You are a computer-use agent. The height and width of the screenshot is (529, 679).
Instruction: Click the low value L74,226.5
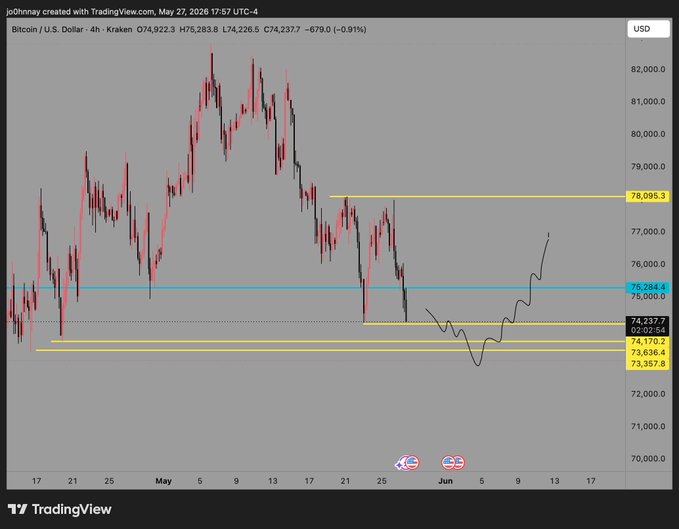point(241,29)
